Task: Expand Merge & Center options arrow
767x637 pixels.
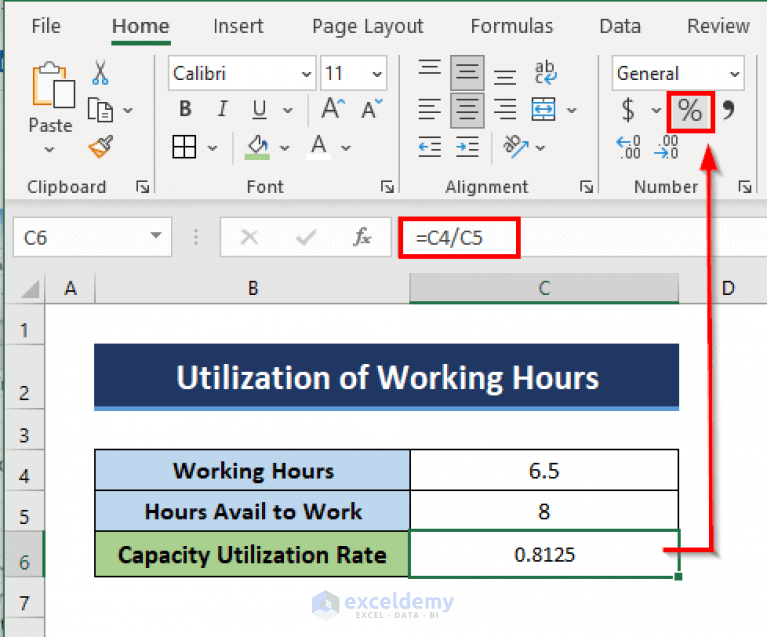Action: [571, 110]
